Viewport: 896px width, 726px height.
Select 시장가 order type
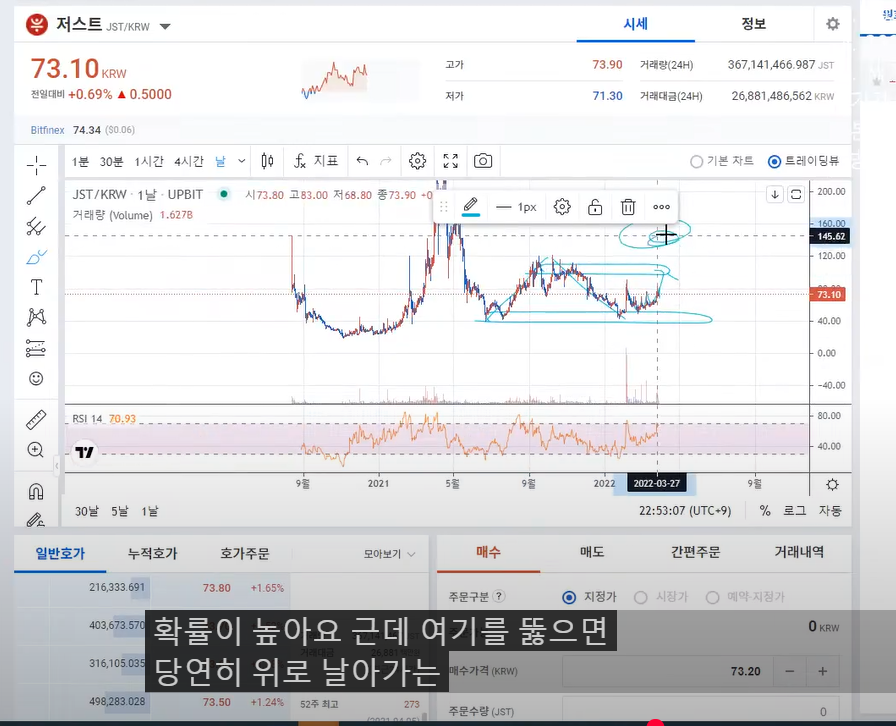pyautogui.click(x=661, y=597)
